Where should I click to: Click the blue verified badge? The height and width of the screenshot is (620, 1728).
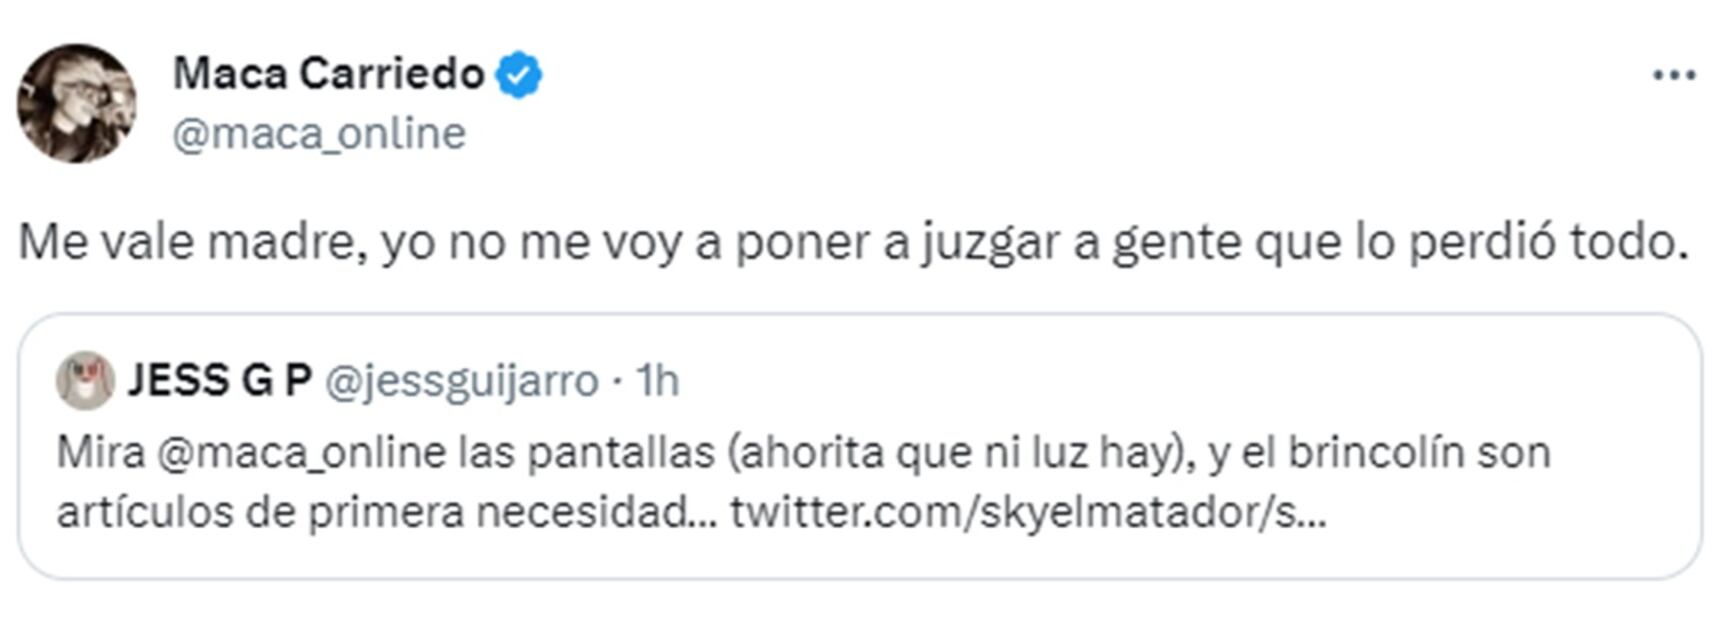520,75
